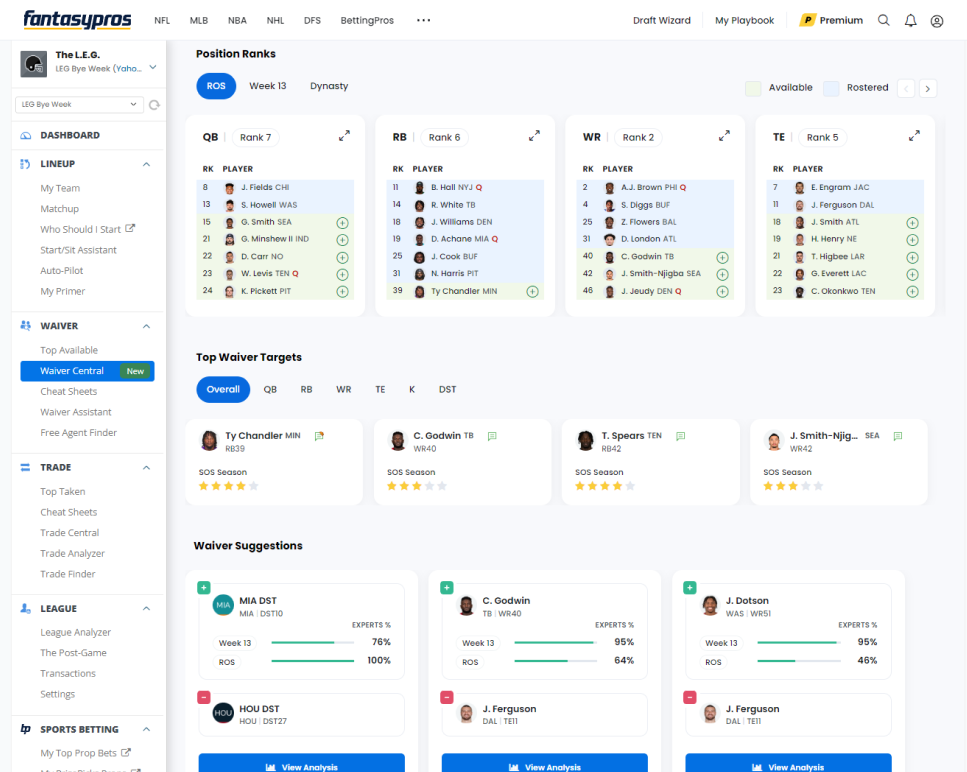Open C. Godwin's note icon in waiver targets
This screenshot has width=967, height=772.
pyautogui.click(x=492, y=436)
